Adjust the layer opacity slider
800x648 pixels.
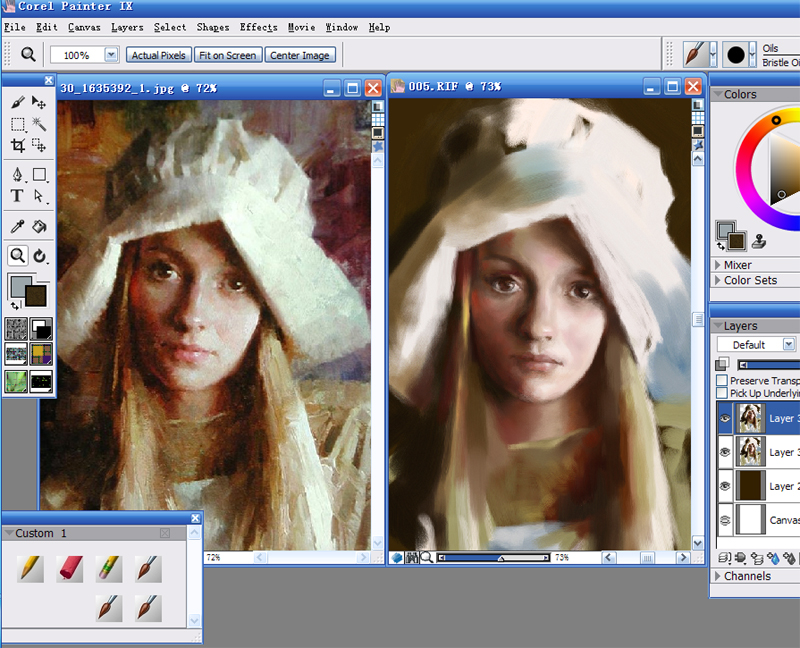(768, 364)
